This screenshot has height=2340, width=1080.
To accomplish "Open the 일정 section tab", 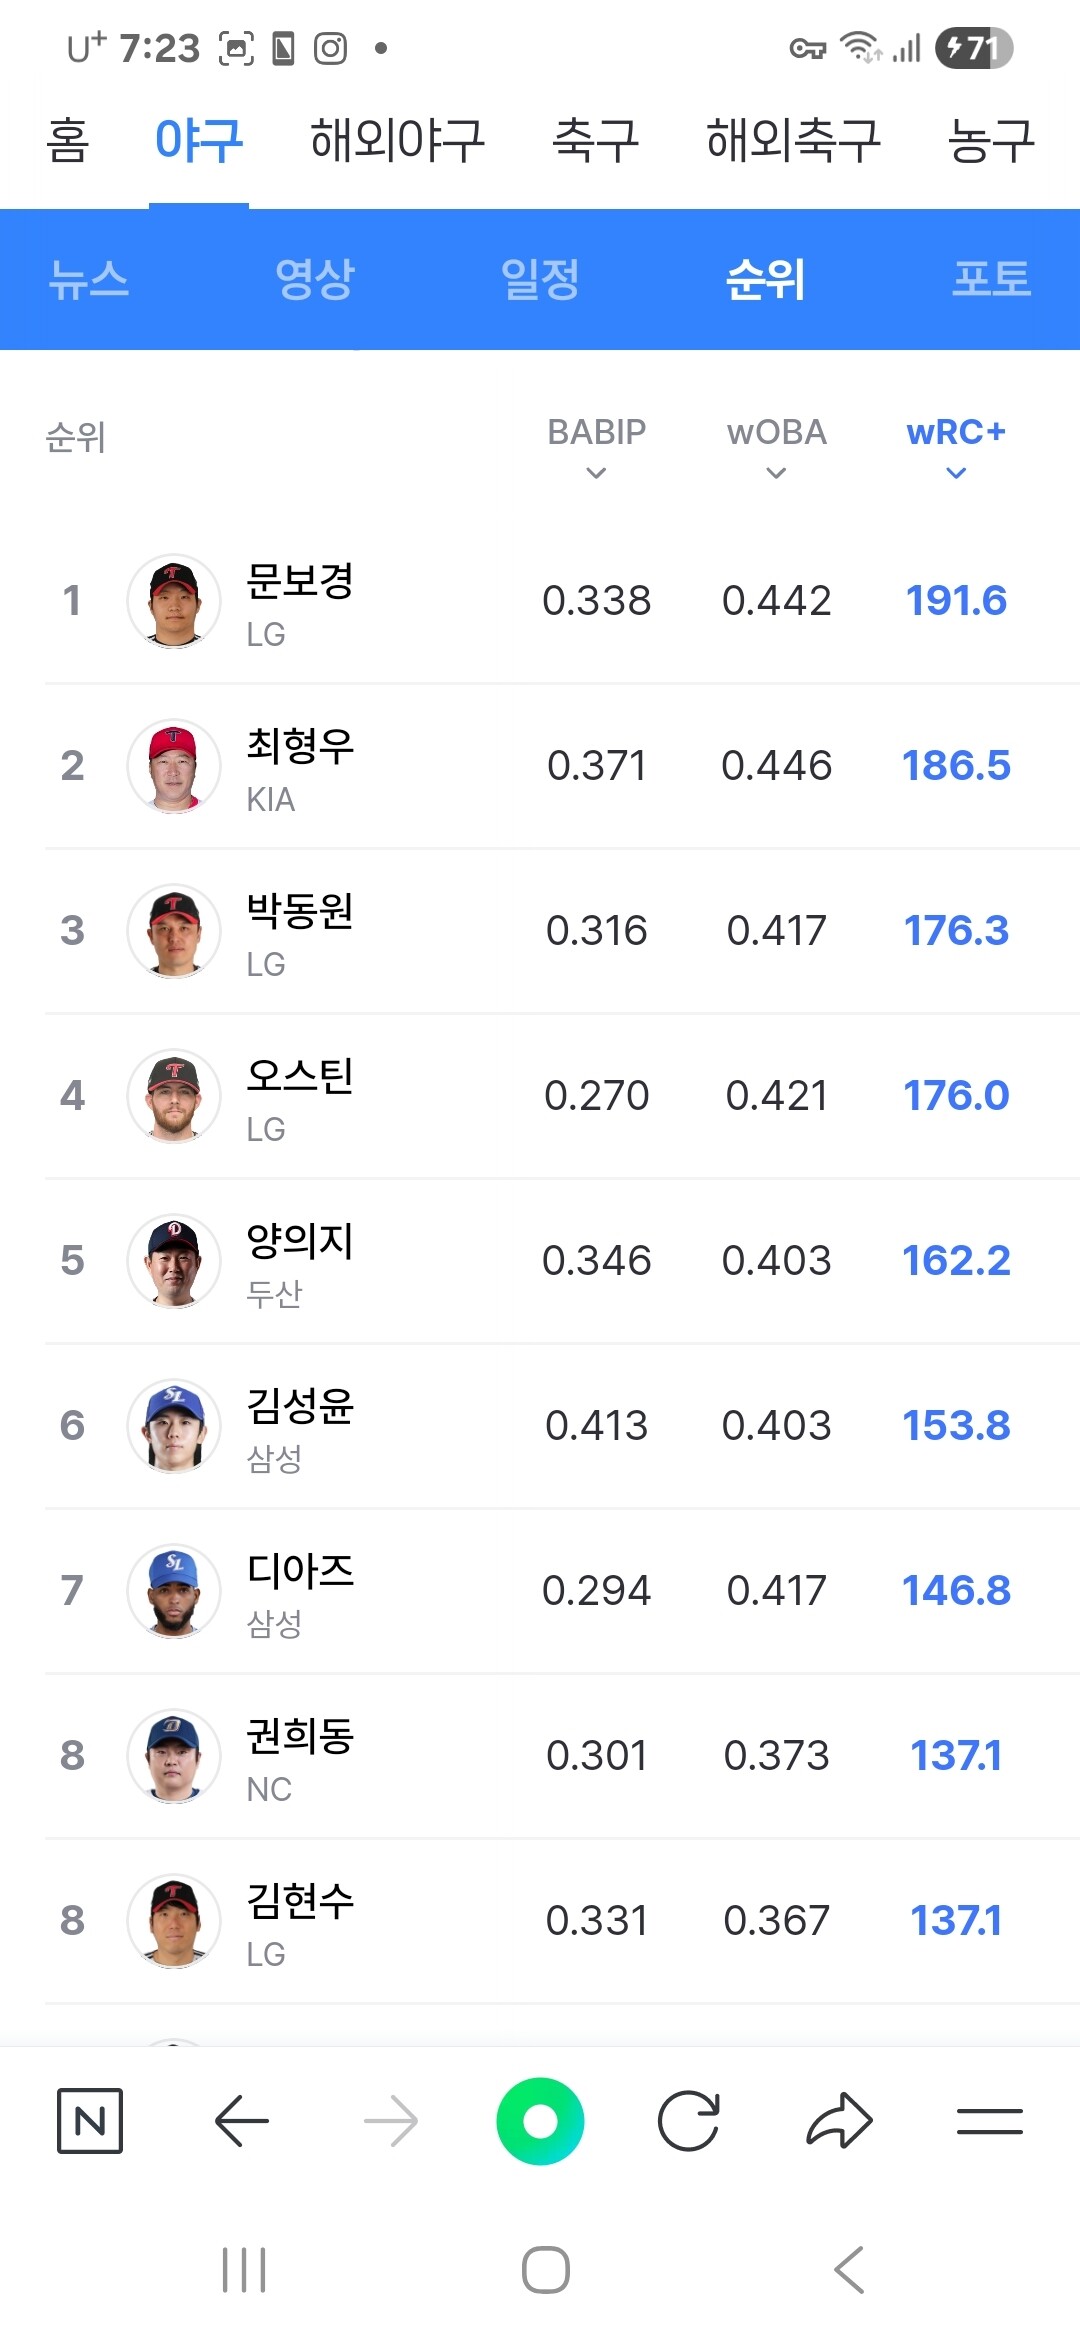I will pyautogui.click(x=540, y=279).
